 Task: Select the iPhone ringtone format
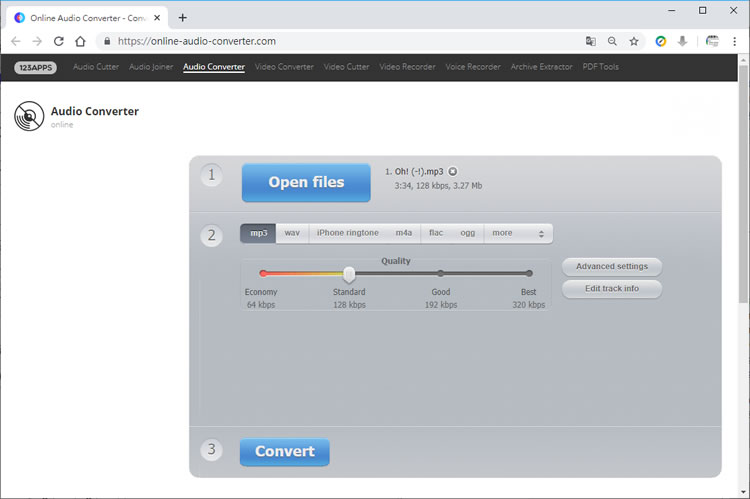[348, 233]
